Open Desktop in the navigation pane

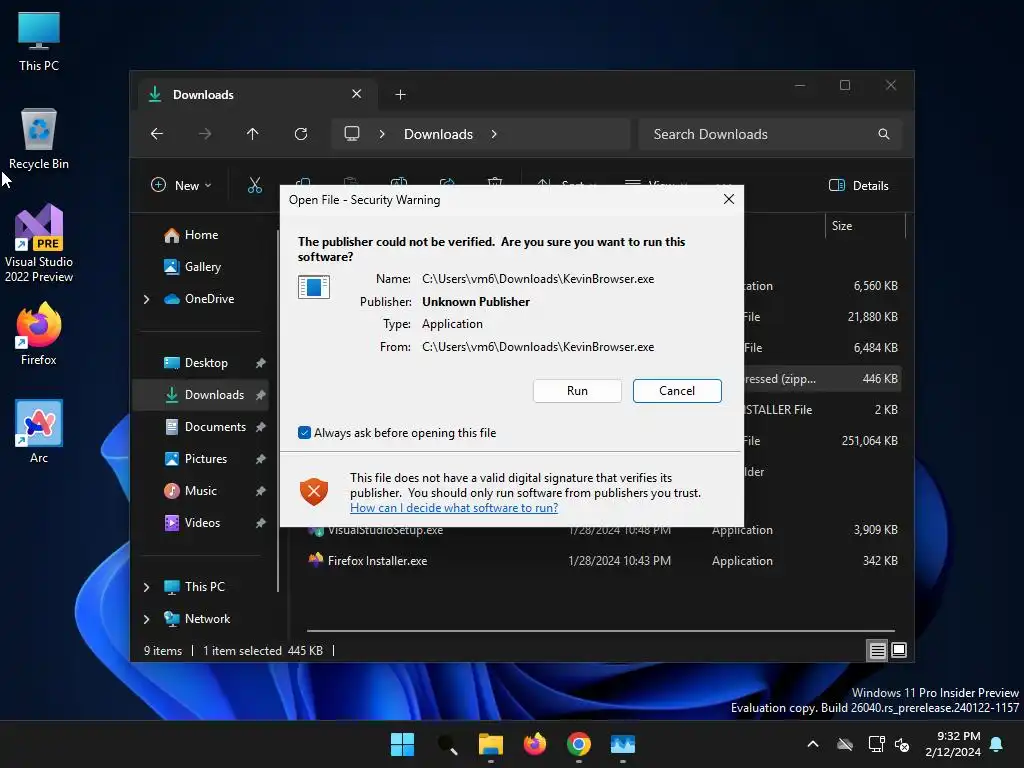coord(206,362)
